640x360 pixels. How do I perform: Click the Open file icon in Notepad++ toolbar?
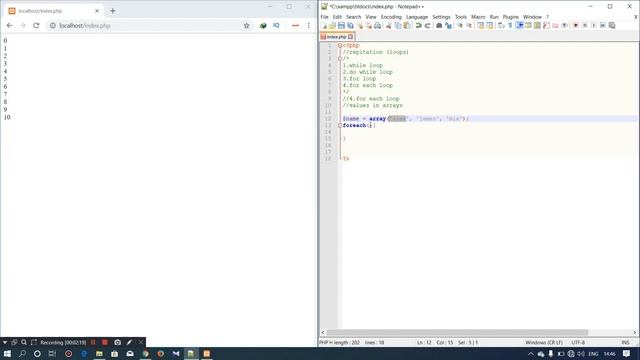332,26
